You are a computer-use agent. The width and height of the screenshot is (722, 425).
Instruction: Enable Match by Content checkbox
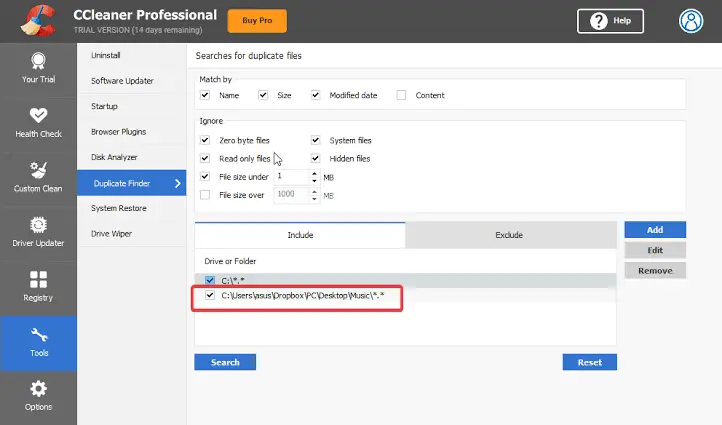click(402, 95)
